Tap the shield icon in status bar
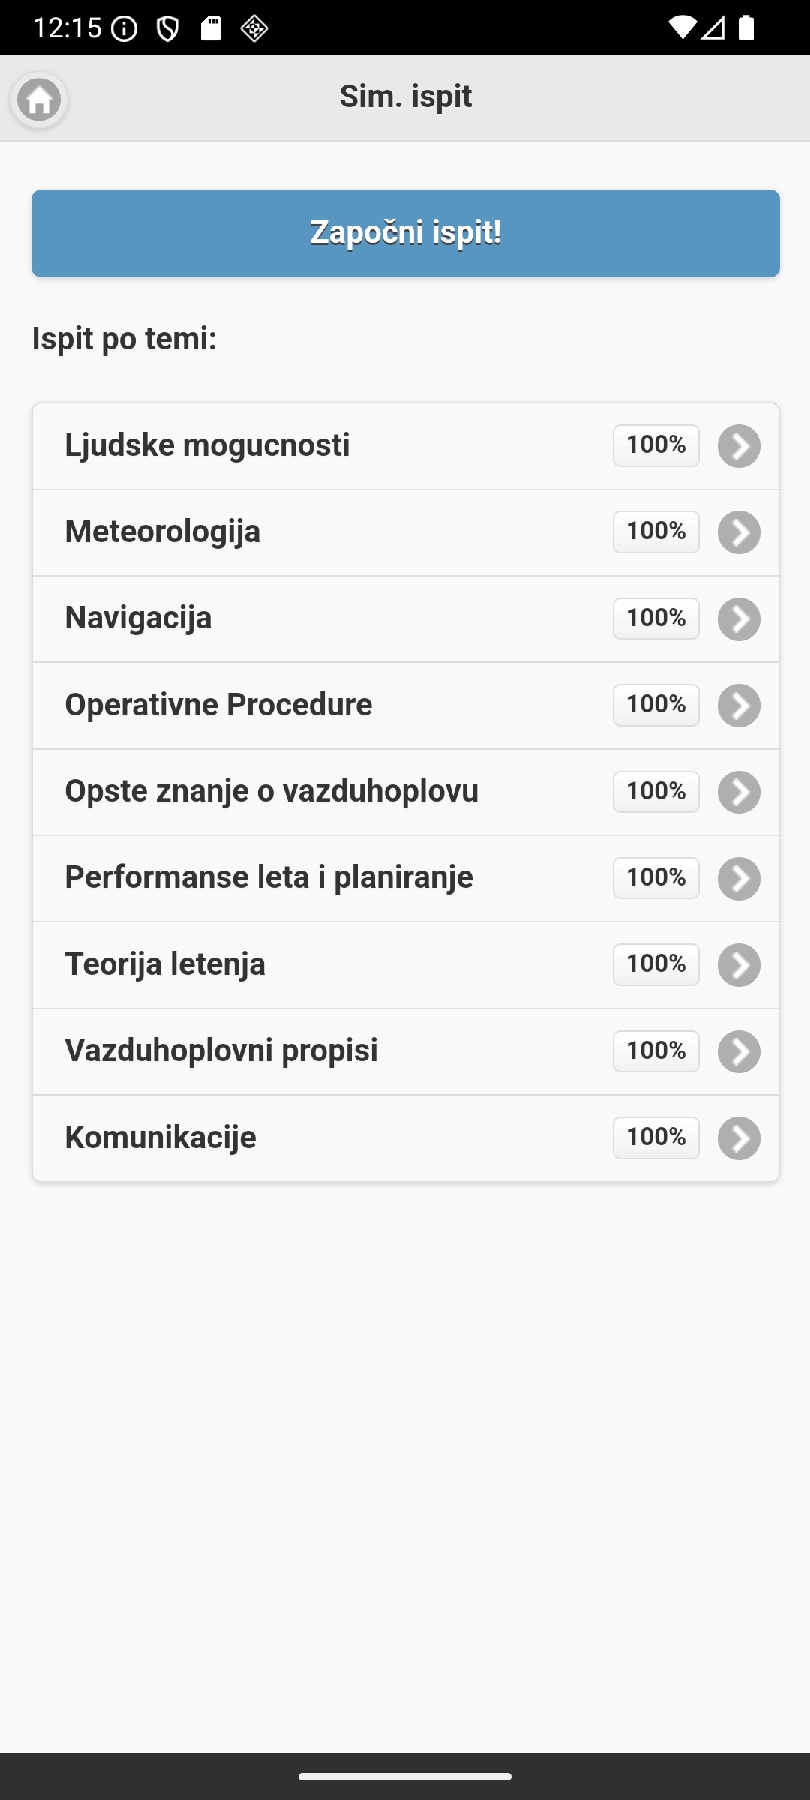 [x=168, y=29]
